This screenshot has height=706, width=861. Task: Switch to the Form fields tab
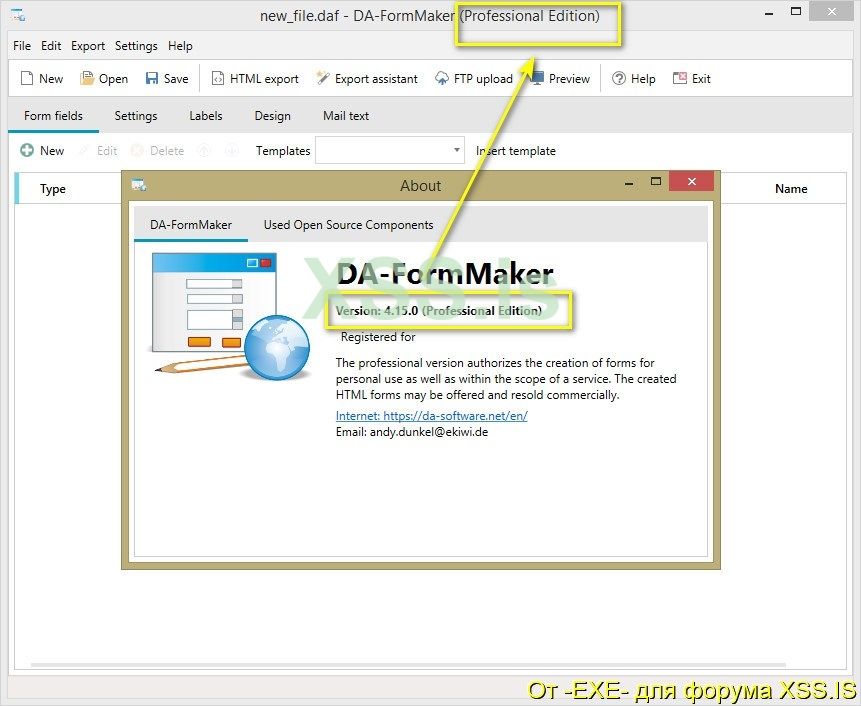(53, 116)
